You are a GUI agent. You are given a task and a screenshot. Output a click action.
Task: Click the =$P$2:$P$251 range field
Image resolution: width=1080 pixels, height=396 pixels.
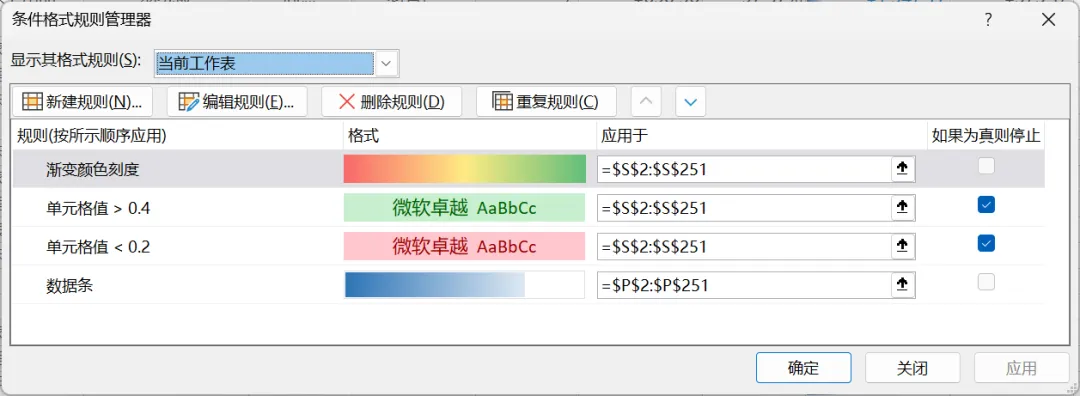click(x=744, y=285)
